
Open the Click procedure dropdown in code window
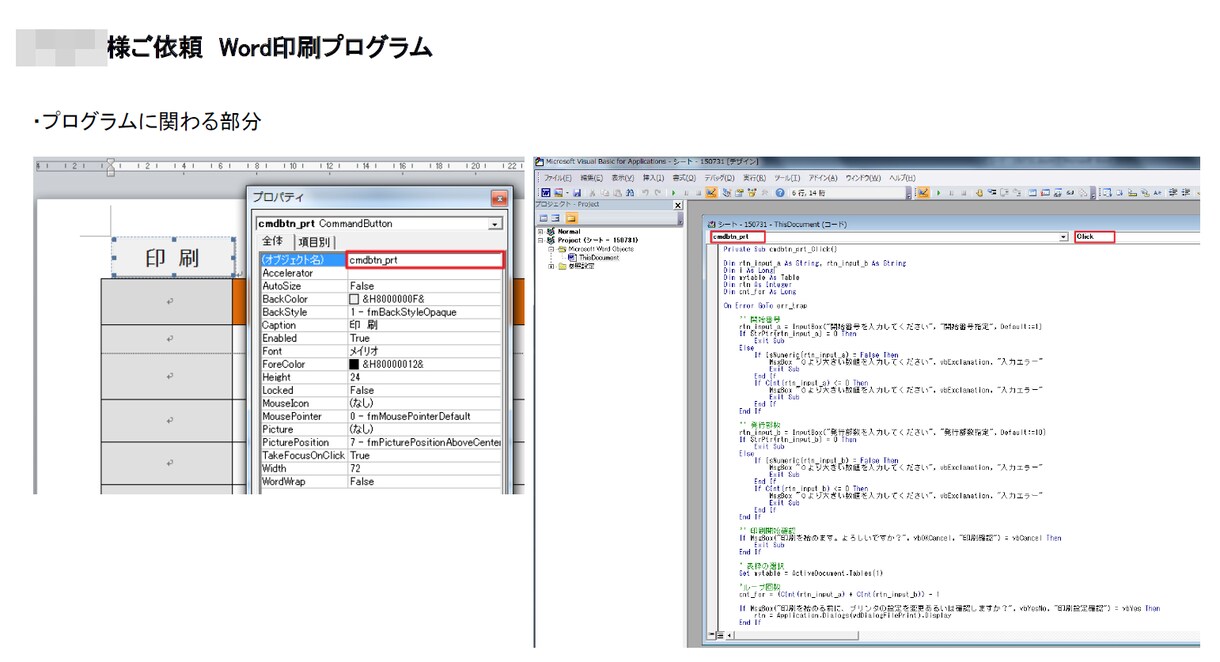tap(1095, 237)
